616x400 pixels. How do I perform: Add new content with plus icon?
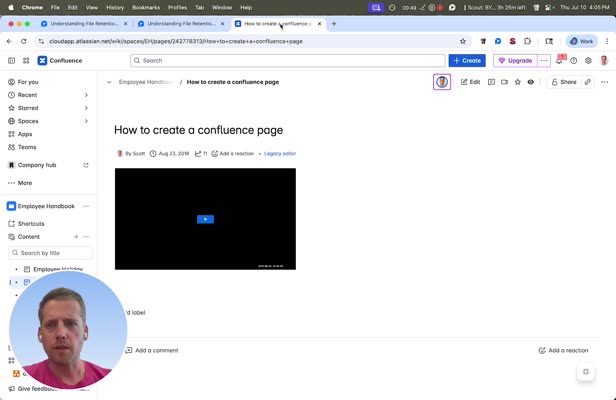point(76,237)
